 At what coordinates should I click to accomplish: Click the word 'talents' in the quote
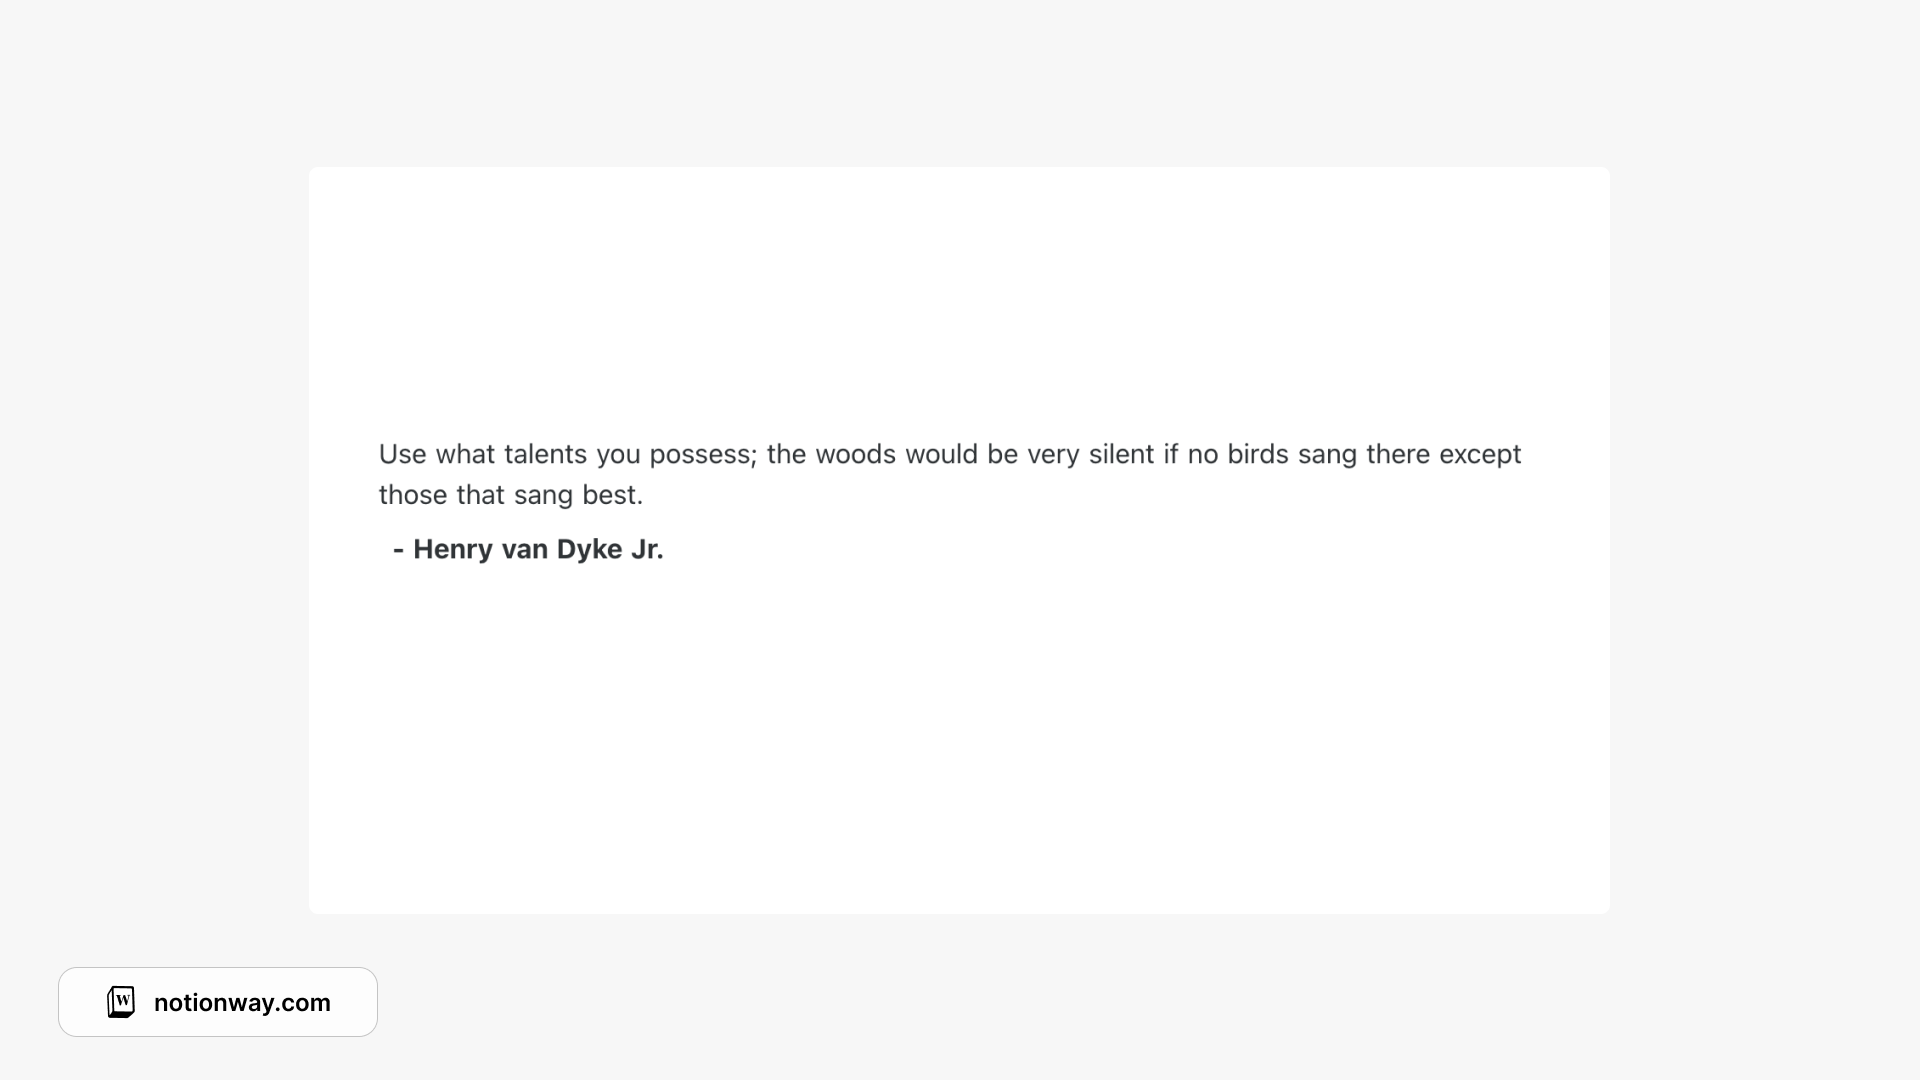[545, 454]
